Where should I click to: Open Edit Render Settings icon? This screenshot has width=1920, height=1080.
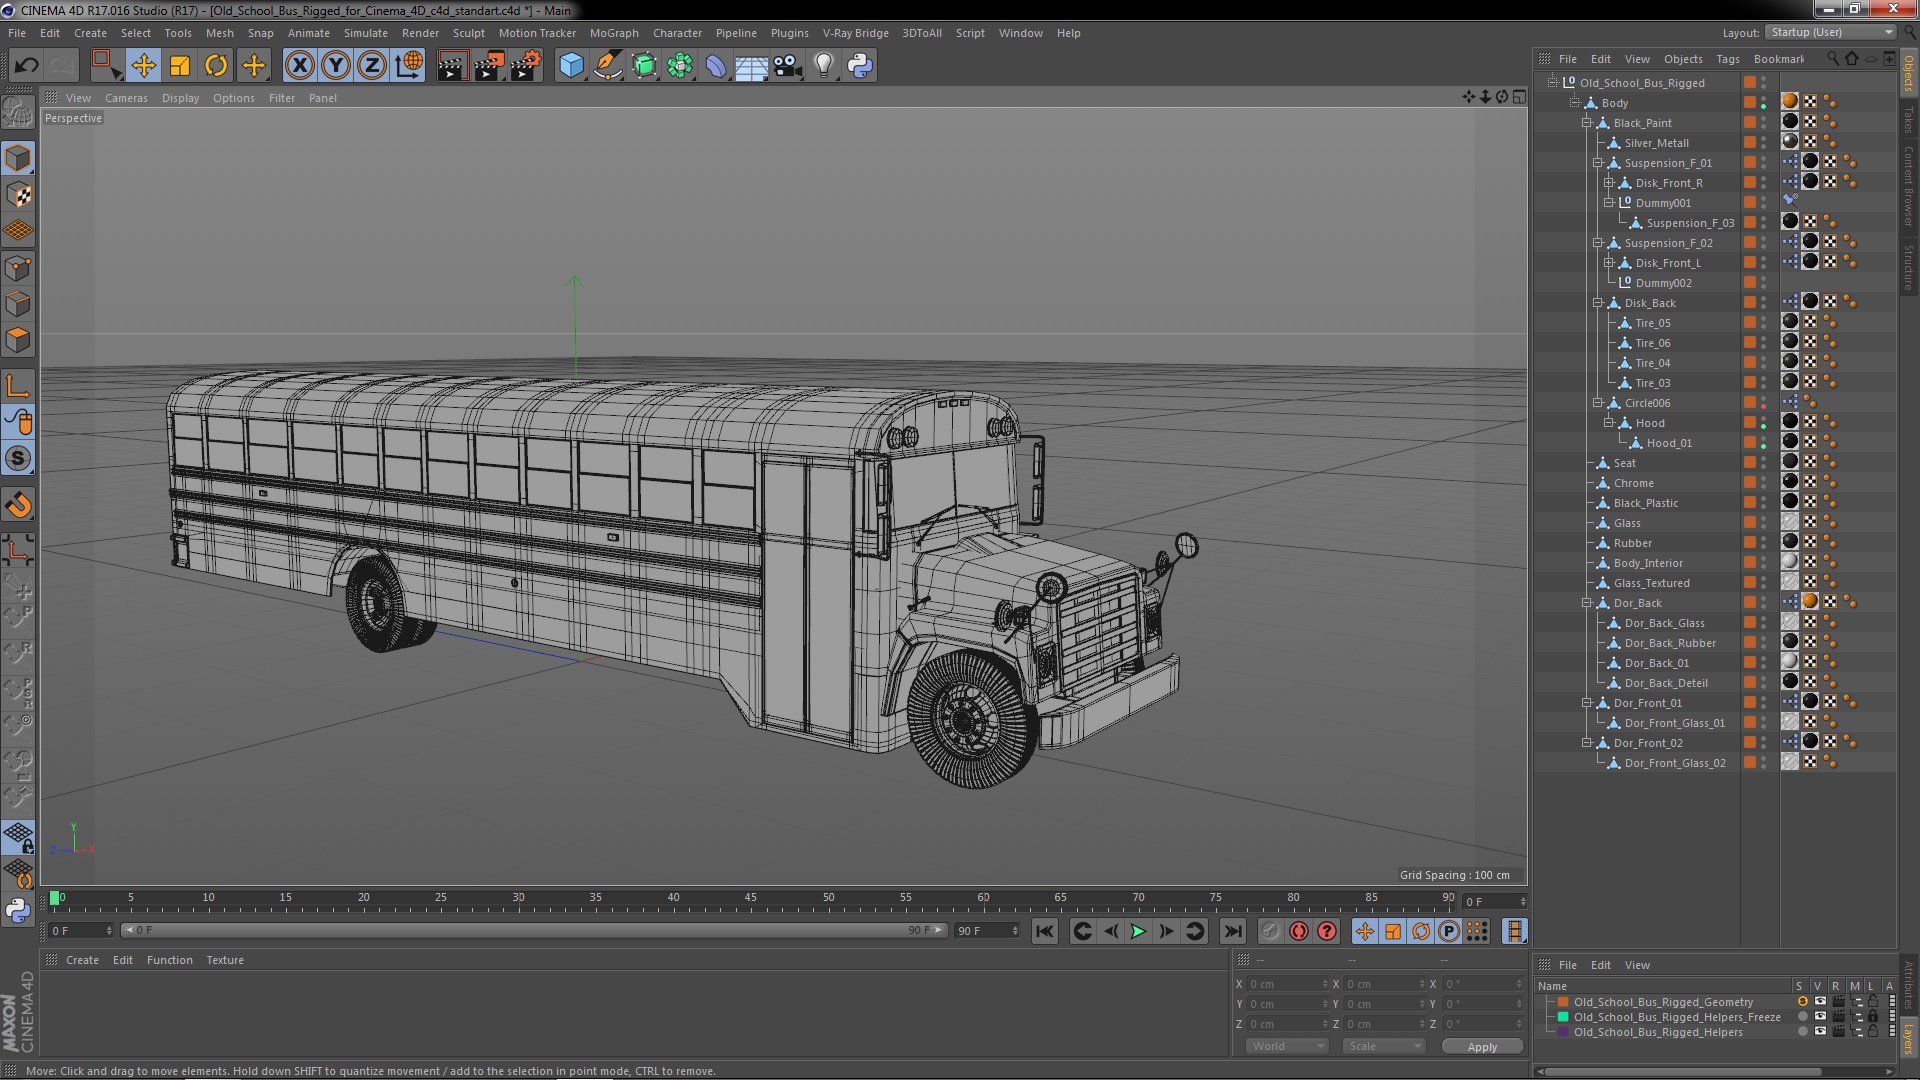[x=526, y=66]
